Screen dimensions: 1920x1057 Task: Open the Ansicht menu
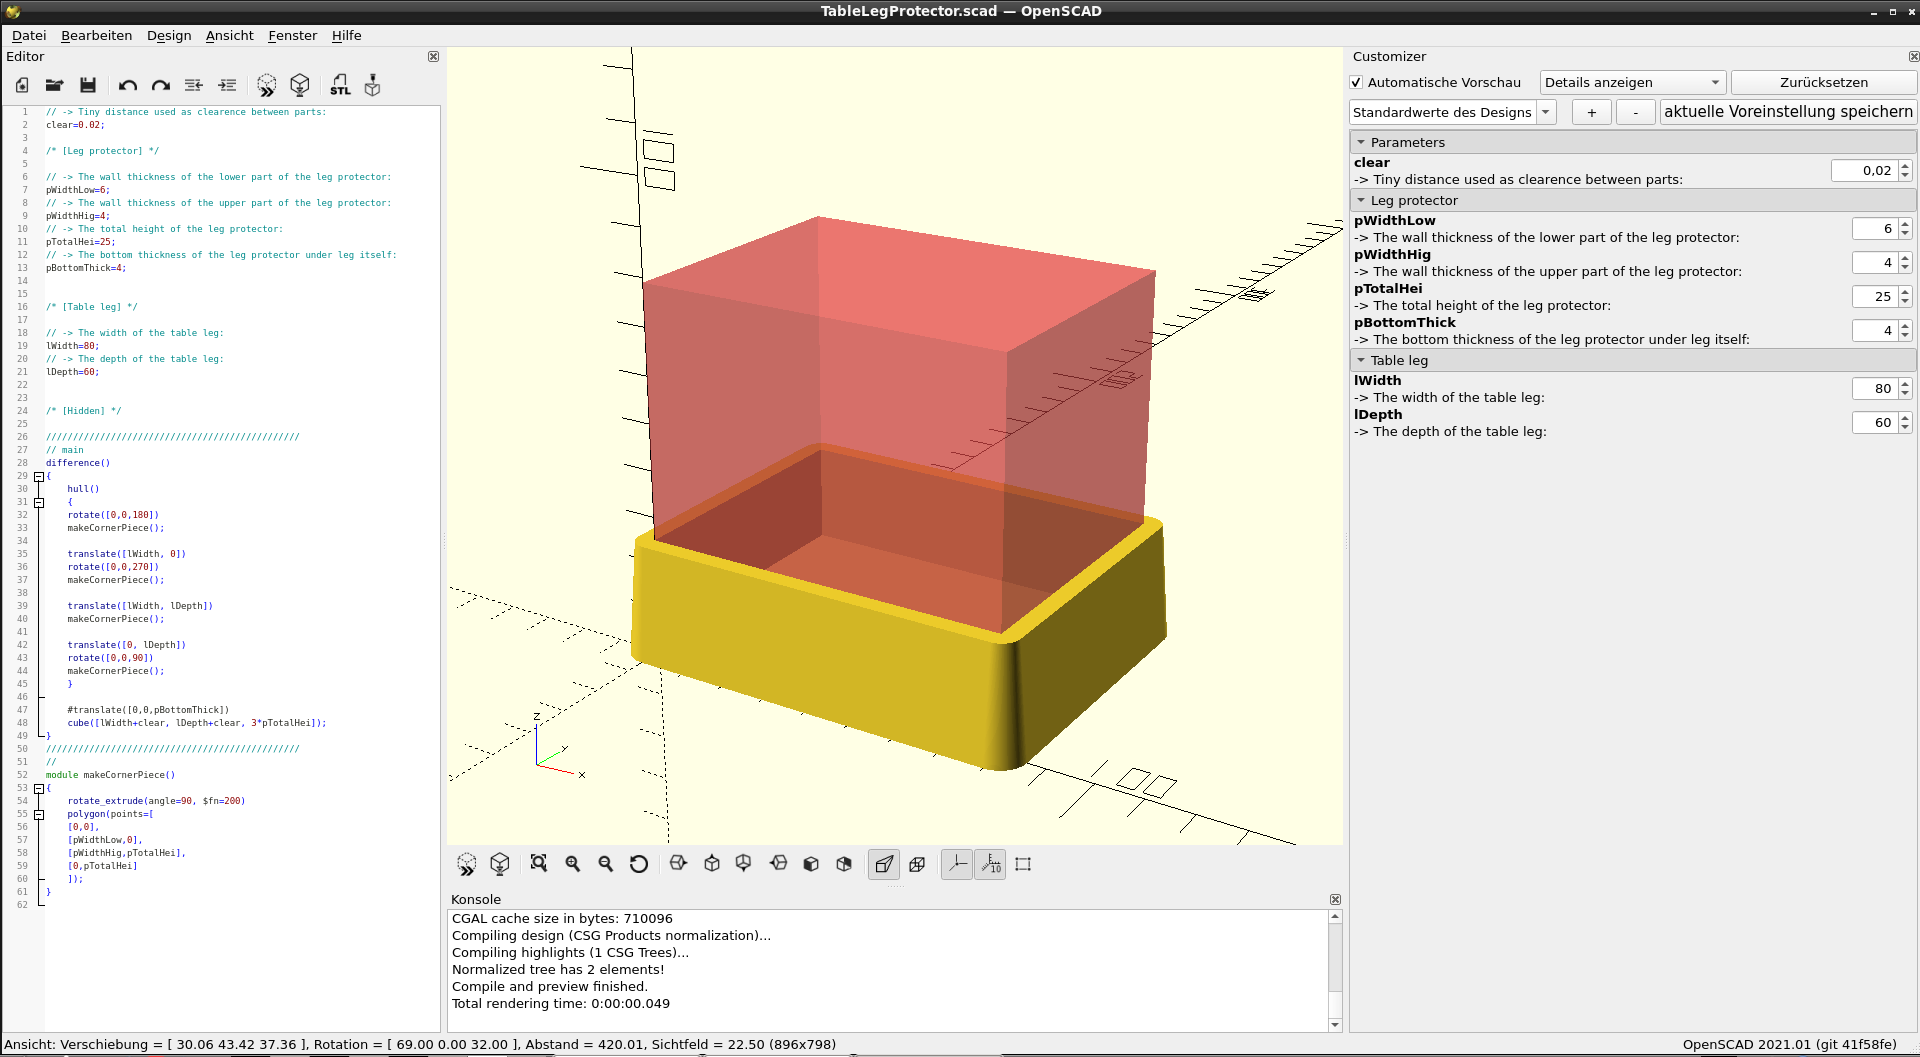[x=230, y=36]
